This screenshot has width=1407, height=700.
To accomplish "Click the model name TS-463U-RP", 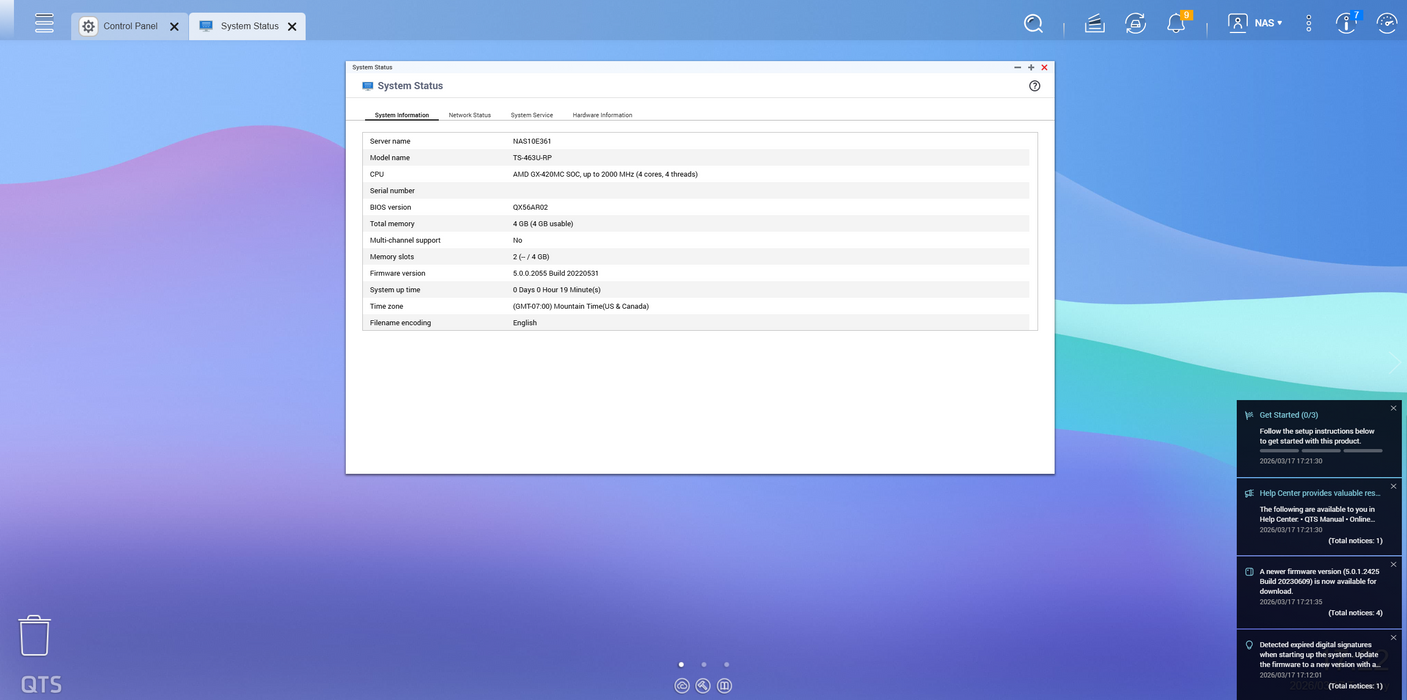I will (532, 158).
